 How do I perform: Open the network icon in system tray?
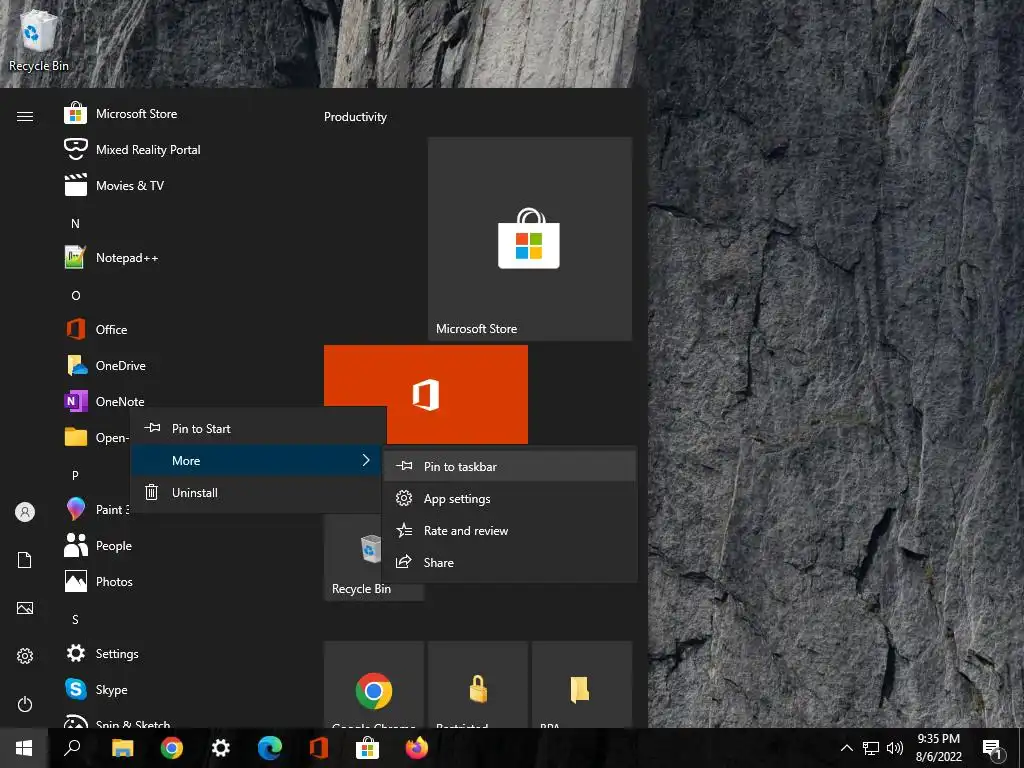tap(871, 748)
